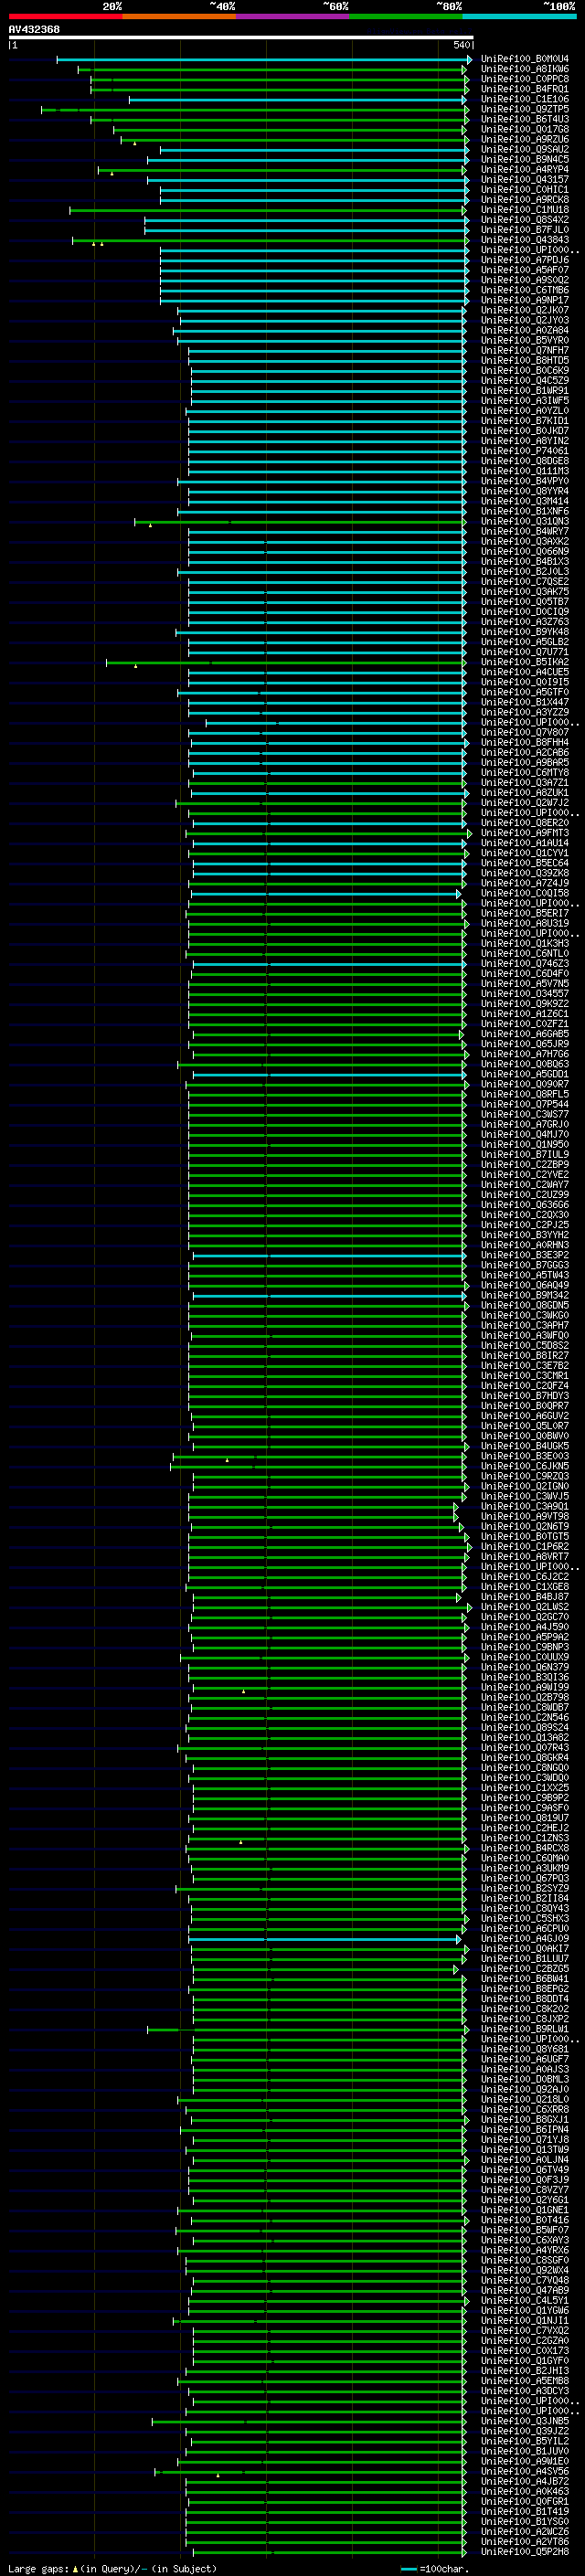Select the UniRef100_B5IKA2 label
Viewport: 585px width, 2576px height.
(525, 662)
